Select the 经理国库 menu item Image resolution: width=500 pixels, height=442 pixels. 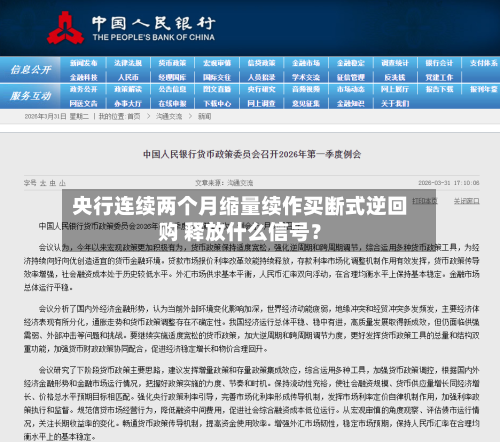(x=172, y=77)
